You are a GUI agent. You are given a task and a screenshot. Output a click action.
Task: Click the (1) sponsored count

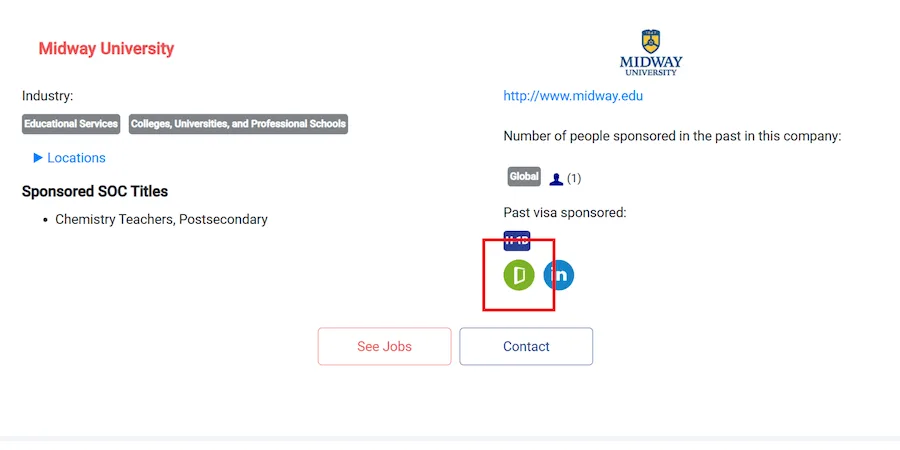(574, 179)
